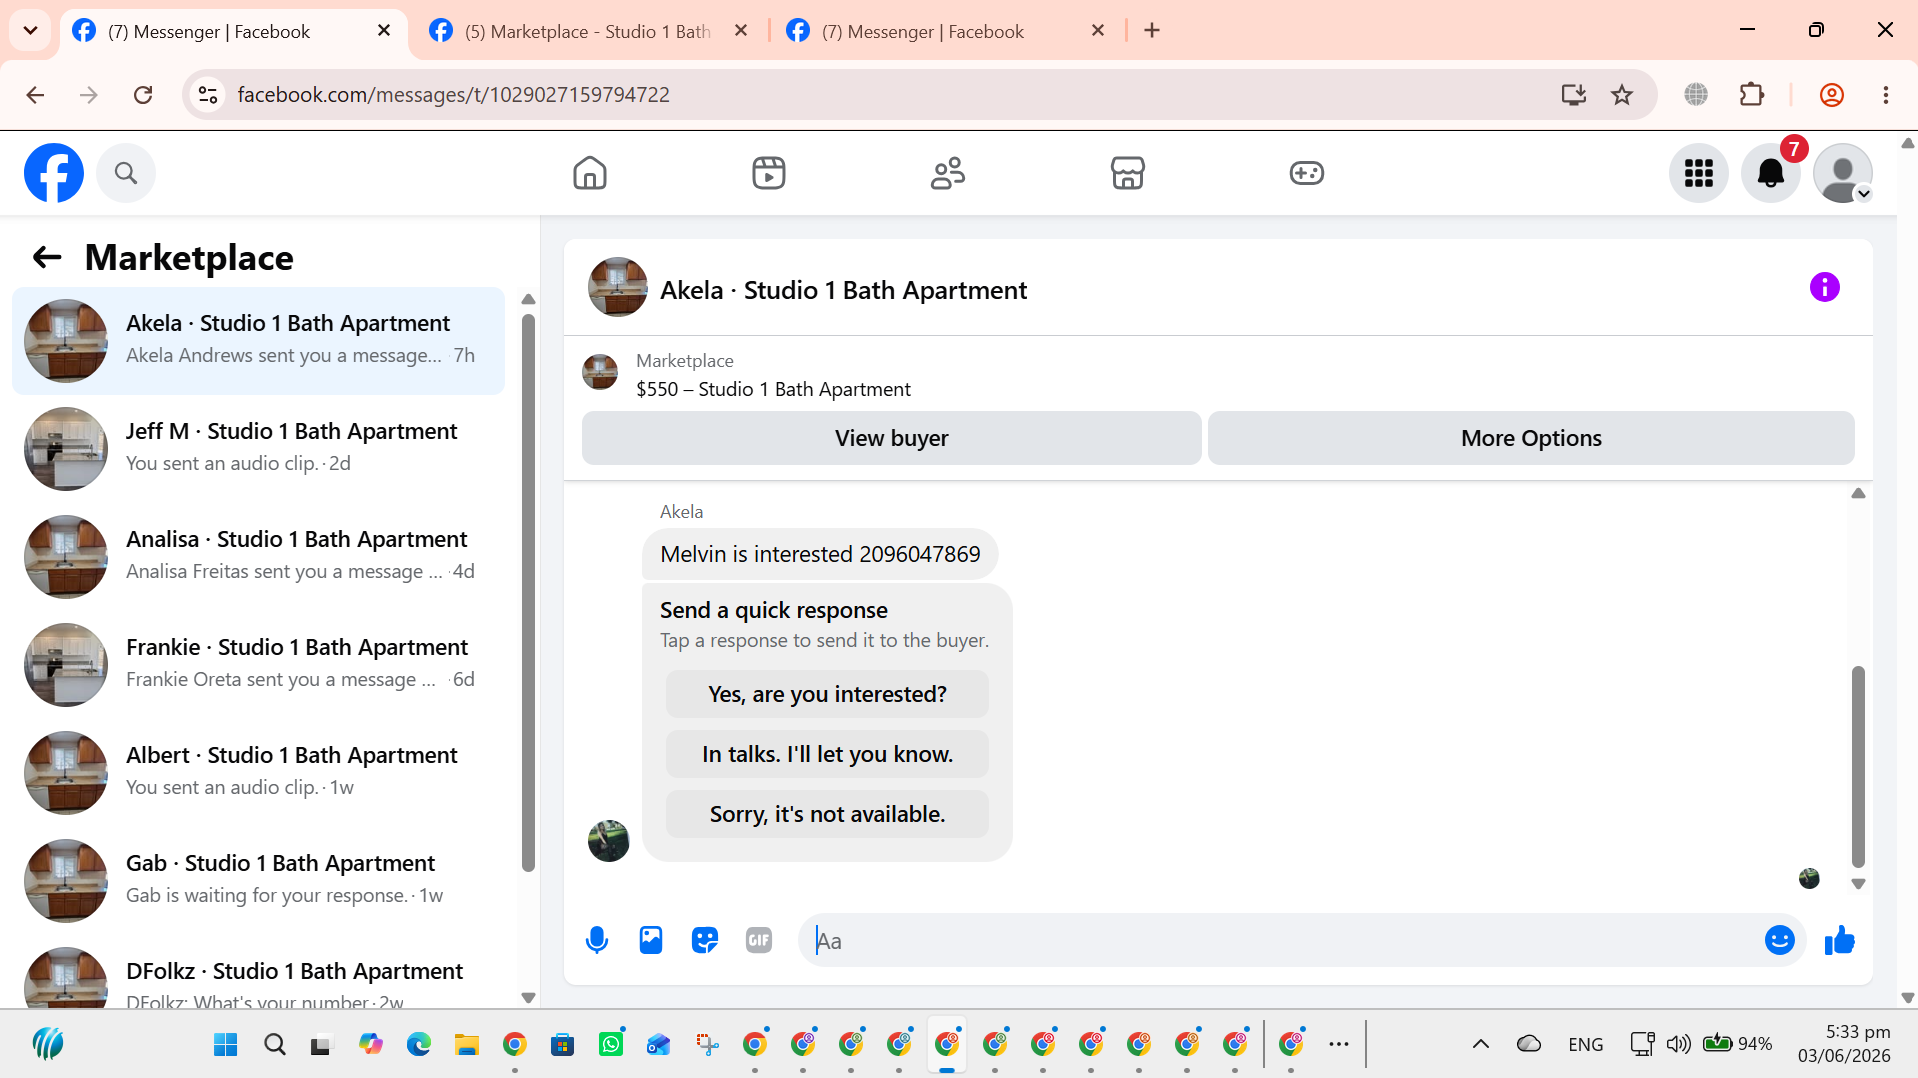Viewport: 1918px width, 1078px height.
Task: Open the nine-dot Menu grid
Action: [x=1698, y=173]
